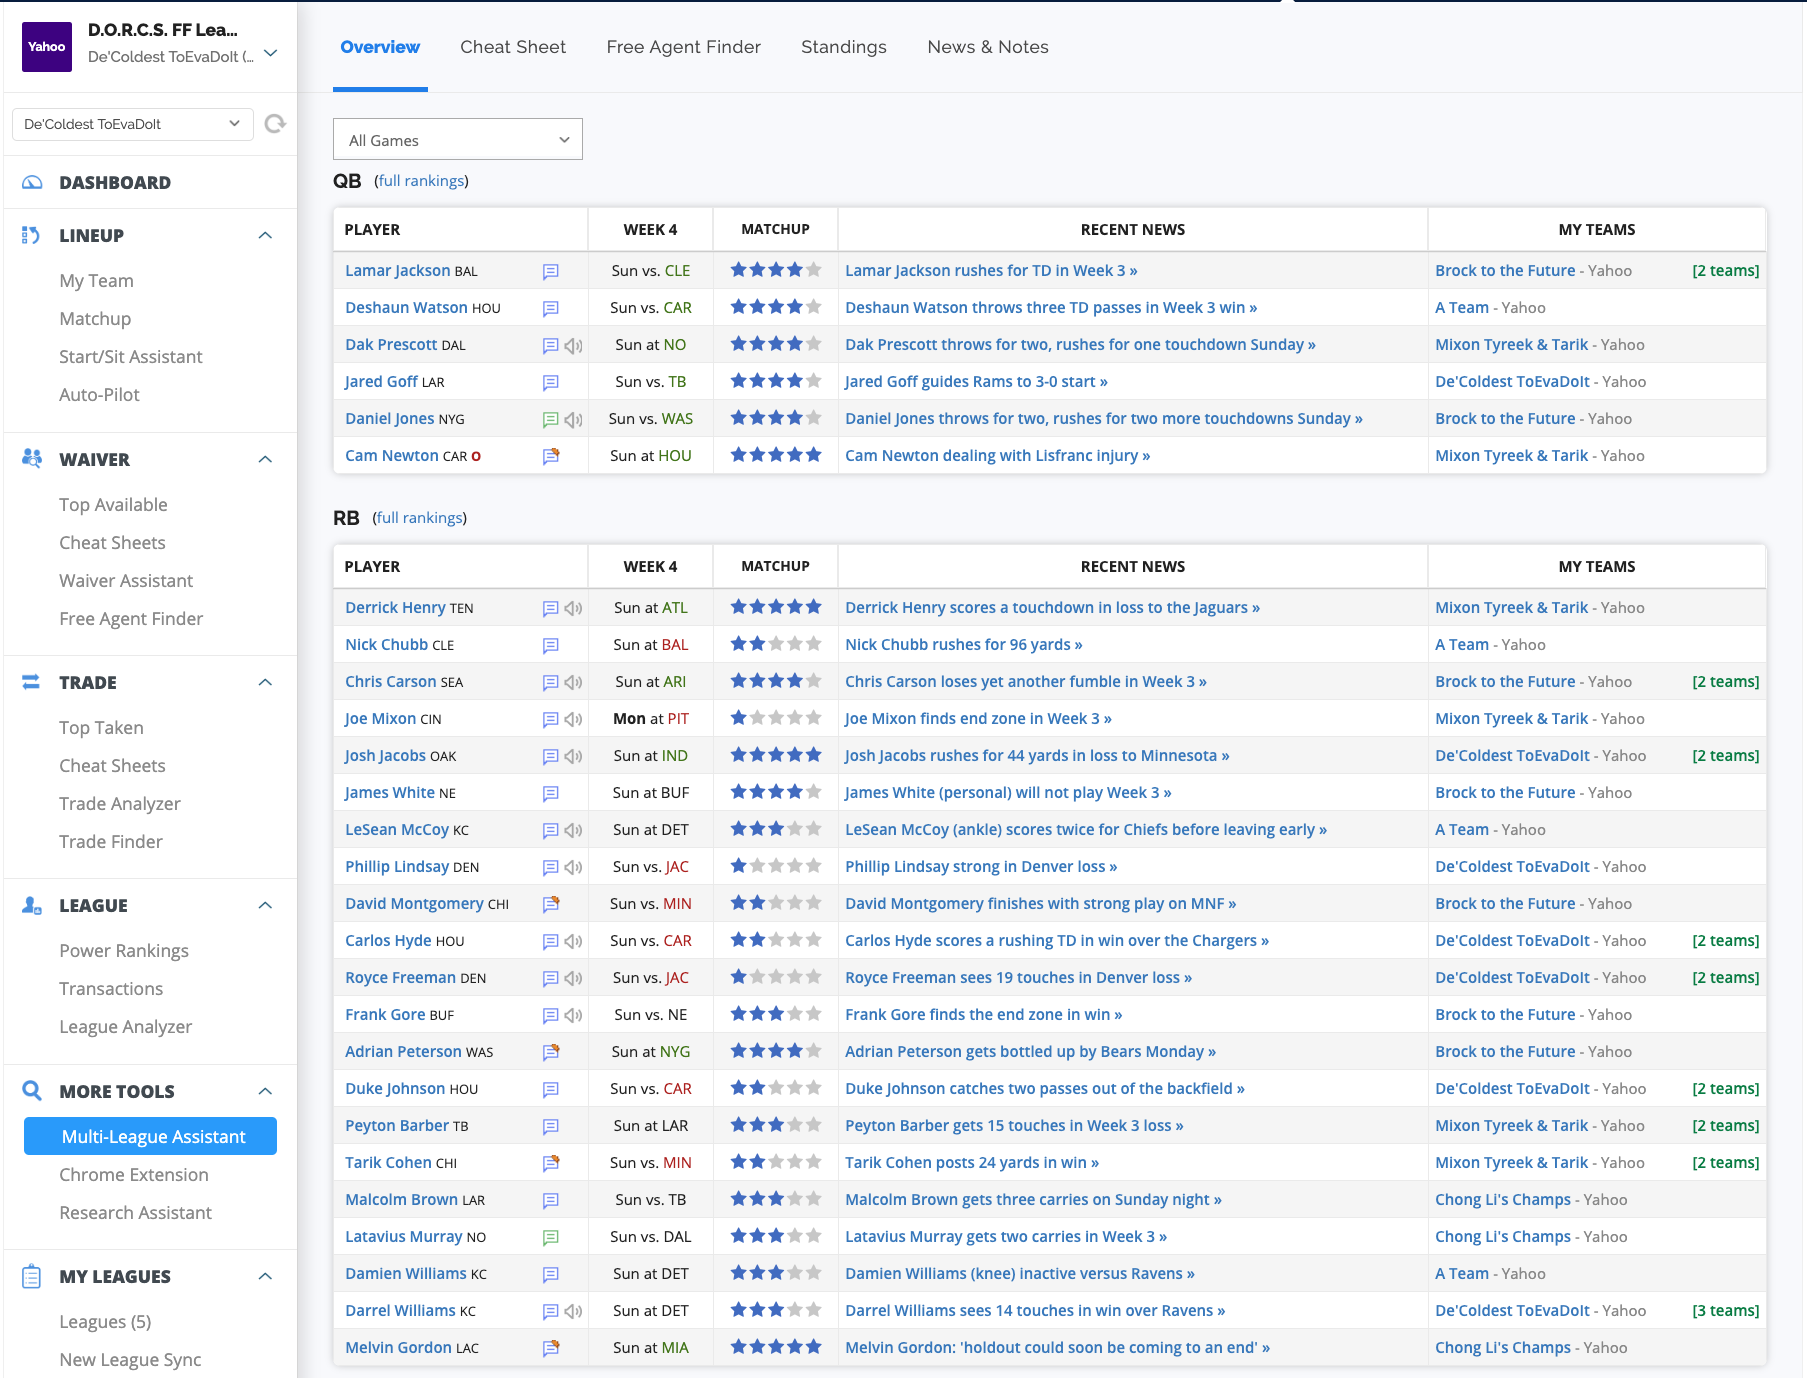Viewport: 1807px width, 1378px height.
Task: Collapse the MORE TOOLS sidebar section
Action: click(265, 1092)
